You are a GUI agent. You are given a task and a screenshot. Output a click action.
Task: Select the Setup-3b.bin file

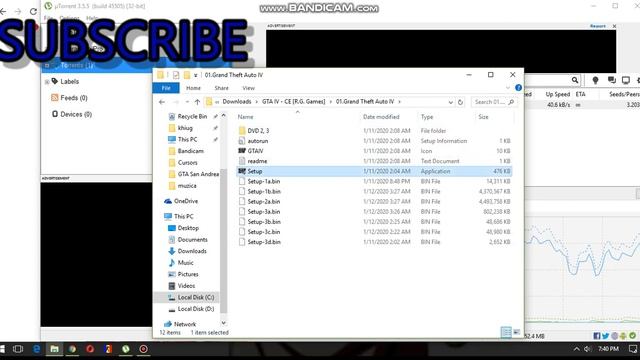pos(264,222)
